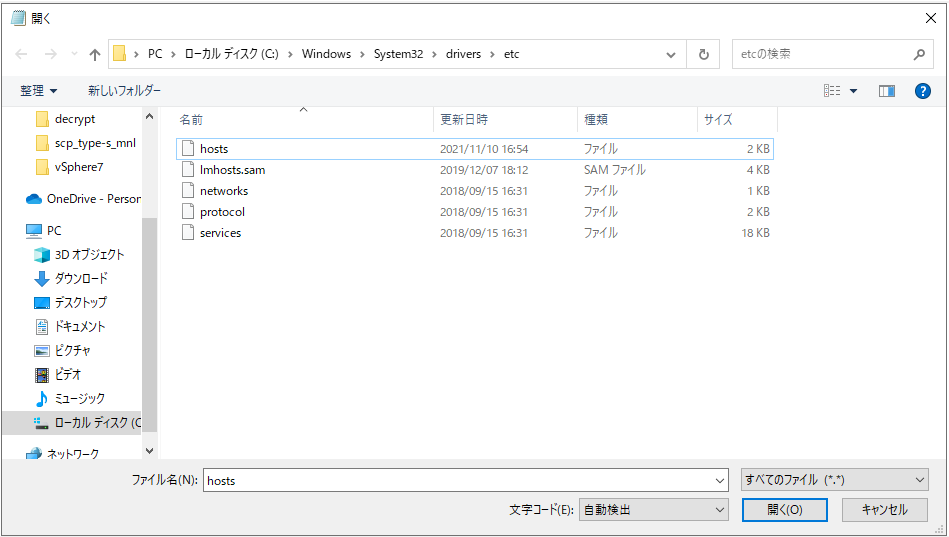Click the file icon beside lmhosts.sam
This screenshot has height=537, width=949.
[188, 170]
